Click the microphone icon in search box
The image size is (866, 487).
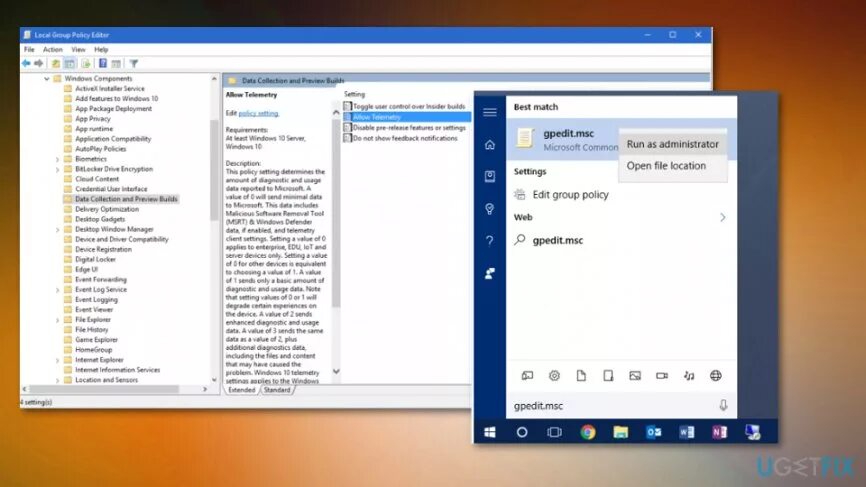click(x=724, y=406)
